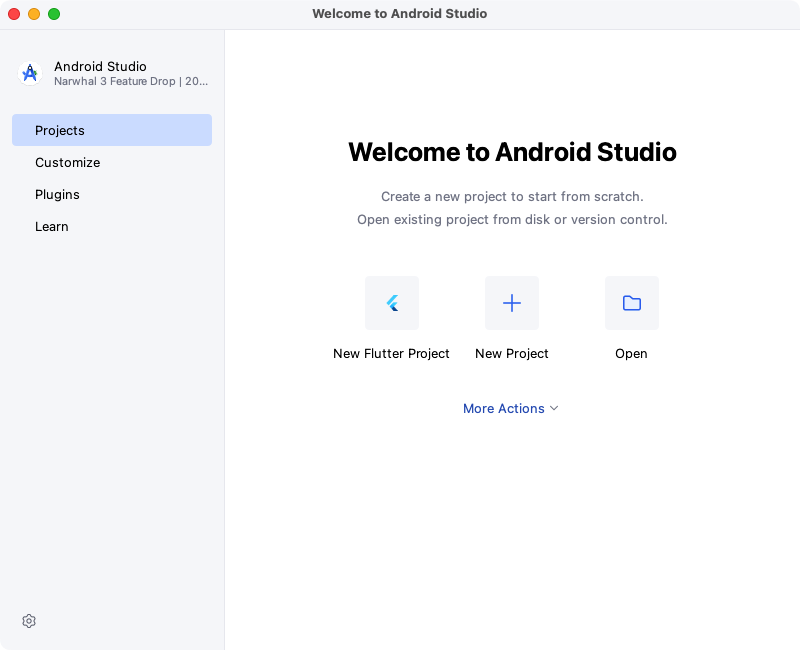Minimize the window with the yellow button
Screen dimensions: 800x650
tap(34, 14)
